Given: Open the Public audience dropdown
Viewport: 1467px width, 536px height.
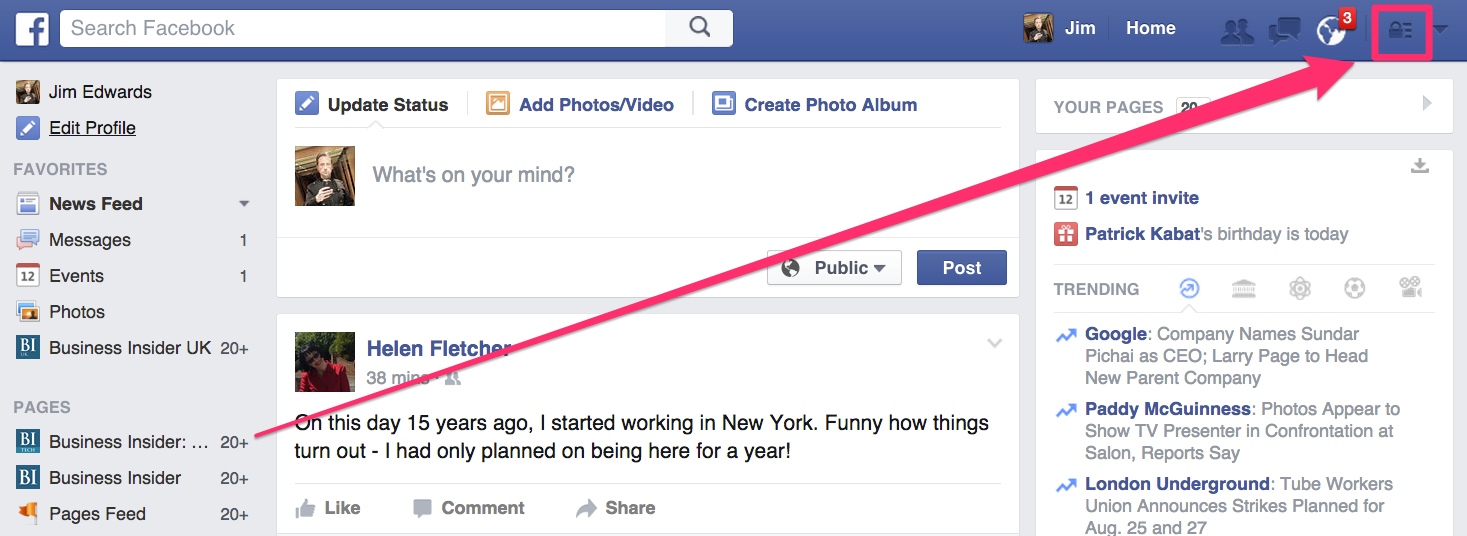Looking at the screenshot, I should (x=834, y=268).
